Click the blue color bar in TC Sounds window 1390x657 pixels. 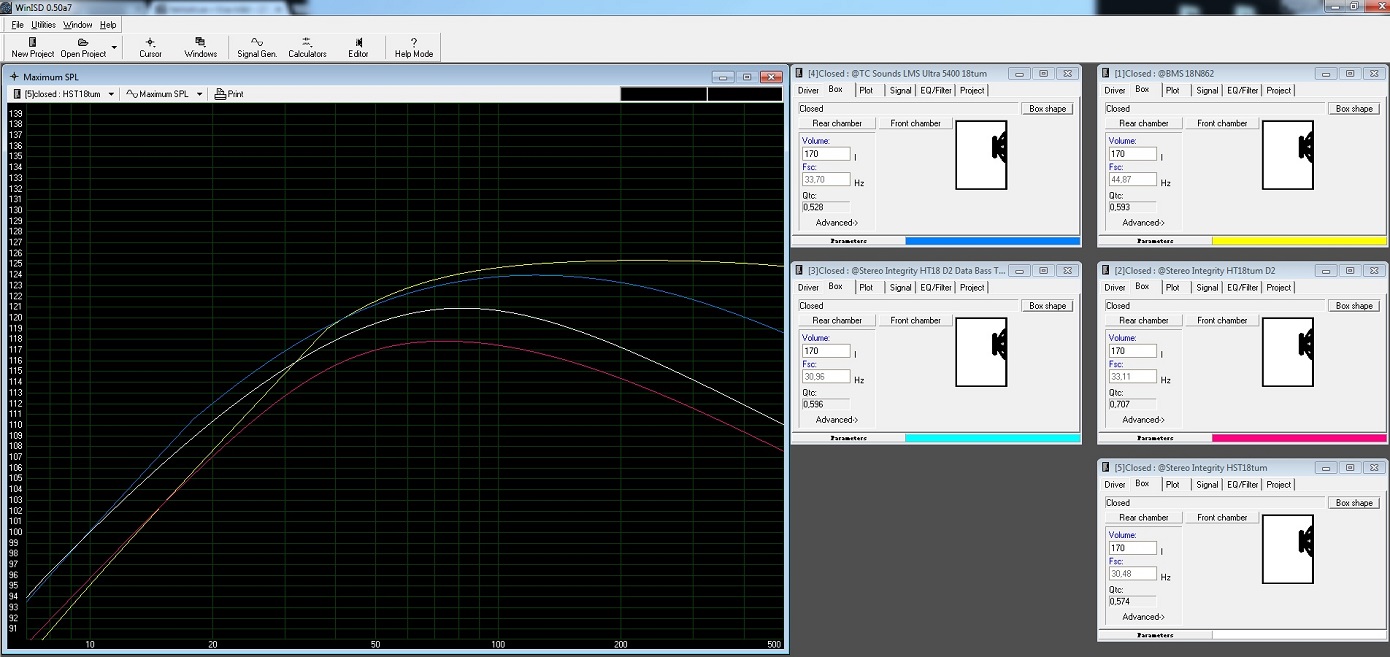(x=992, y=241)
